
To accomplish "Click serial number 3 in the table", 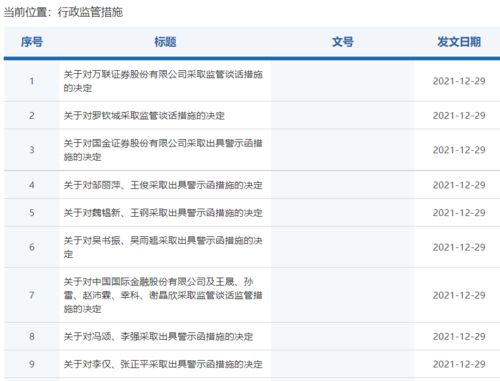I will coord(32,150).
